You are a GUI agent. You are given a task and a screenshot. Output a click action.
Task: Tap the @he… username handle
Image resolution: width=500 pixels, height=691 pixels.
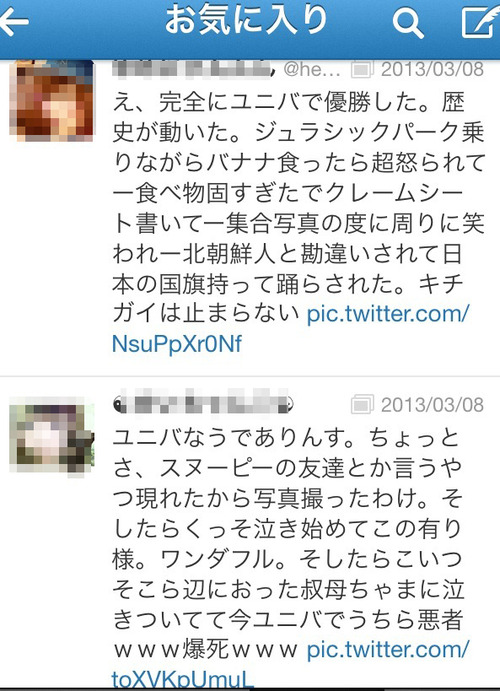(x=311, y=69)
